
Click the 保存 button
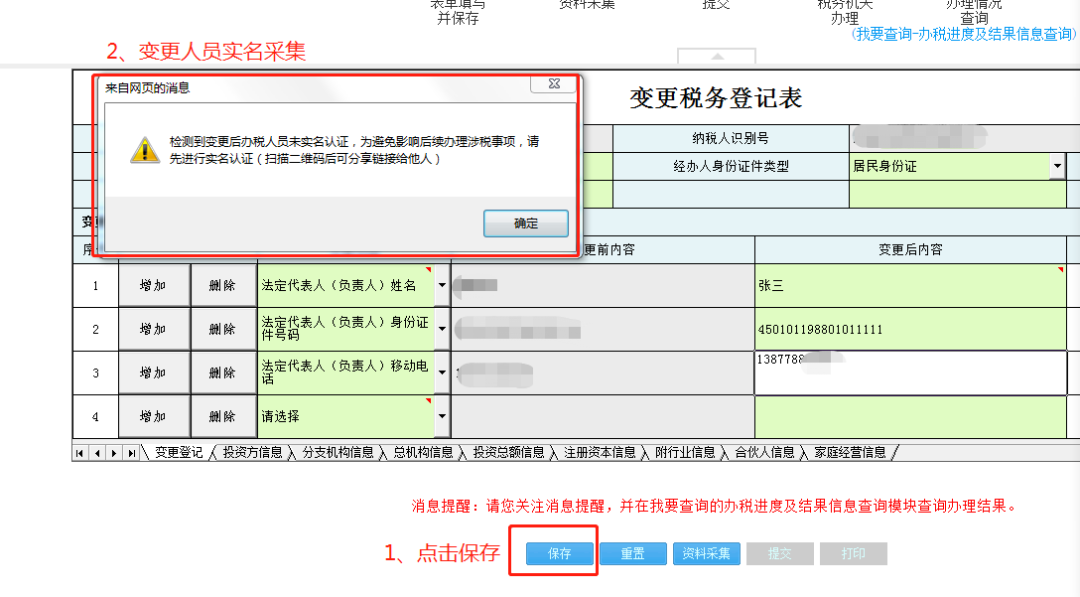click(x=559, y=554)
